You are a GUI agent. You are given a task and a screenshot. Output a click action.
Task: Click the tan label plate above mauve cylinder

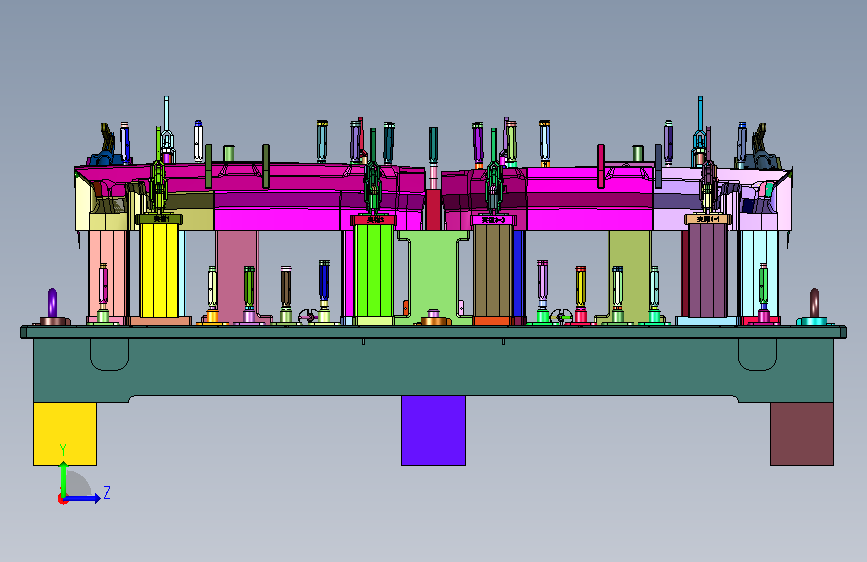click(708, 219)
